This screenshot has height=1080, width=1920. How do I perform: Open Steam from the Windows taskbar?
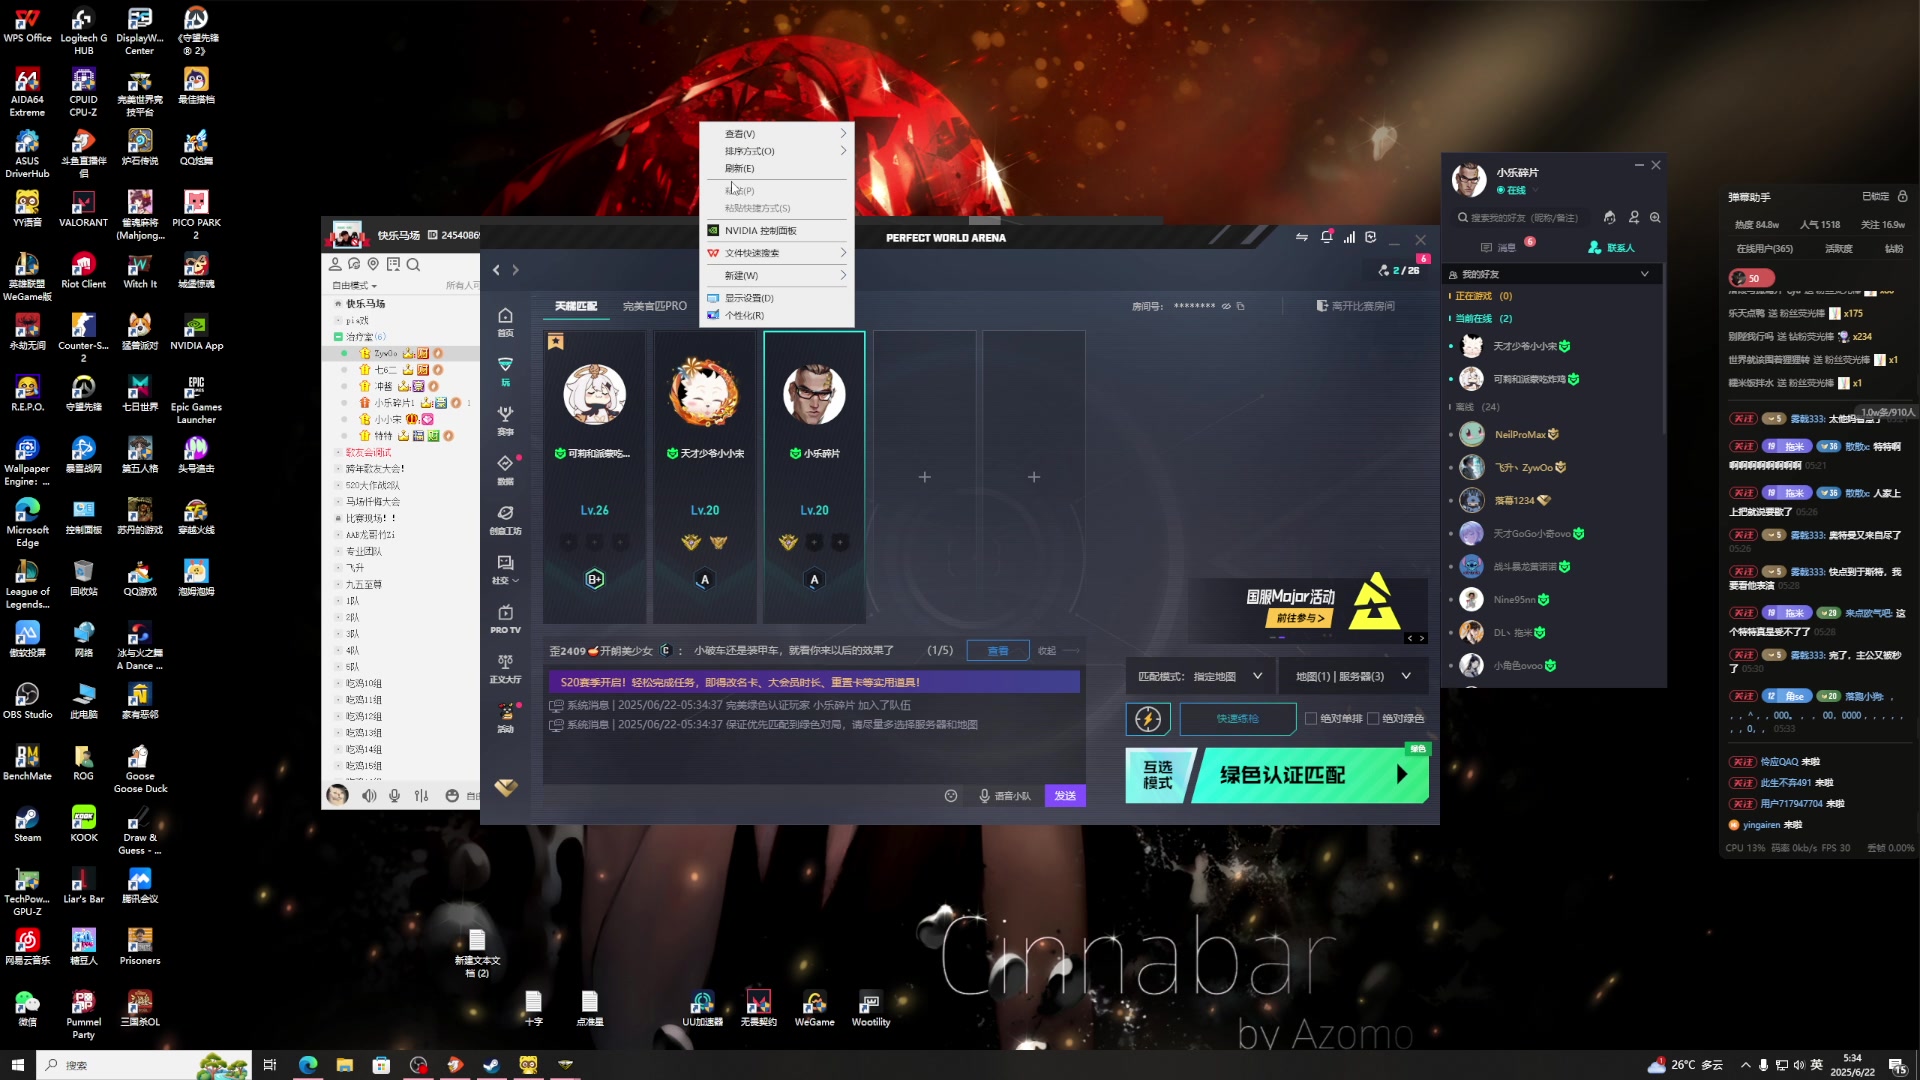(491, 1065)
